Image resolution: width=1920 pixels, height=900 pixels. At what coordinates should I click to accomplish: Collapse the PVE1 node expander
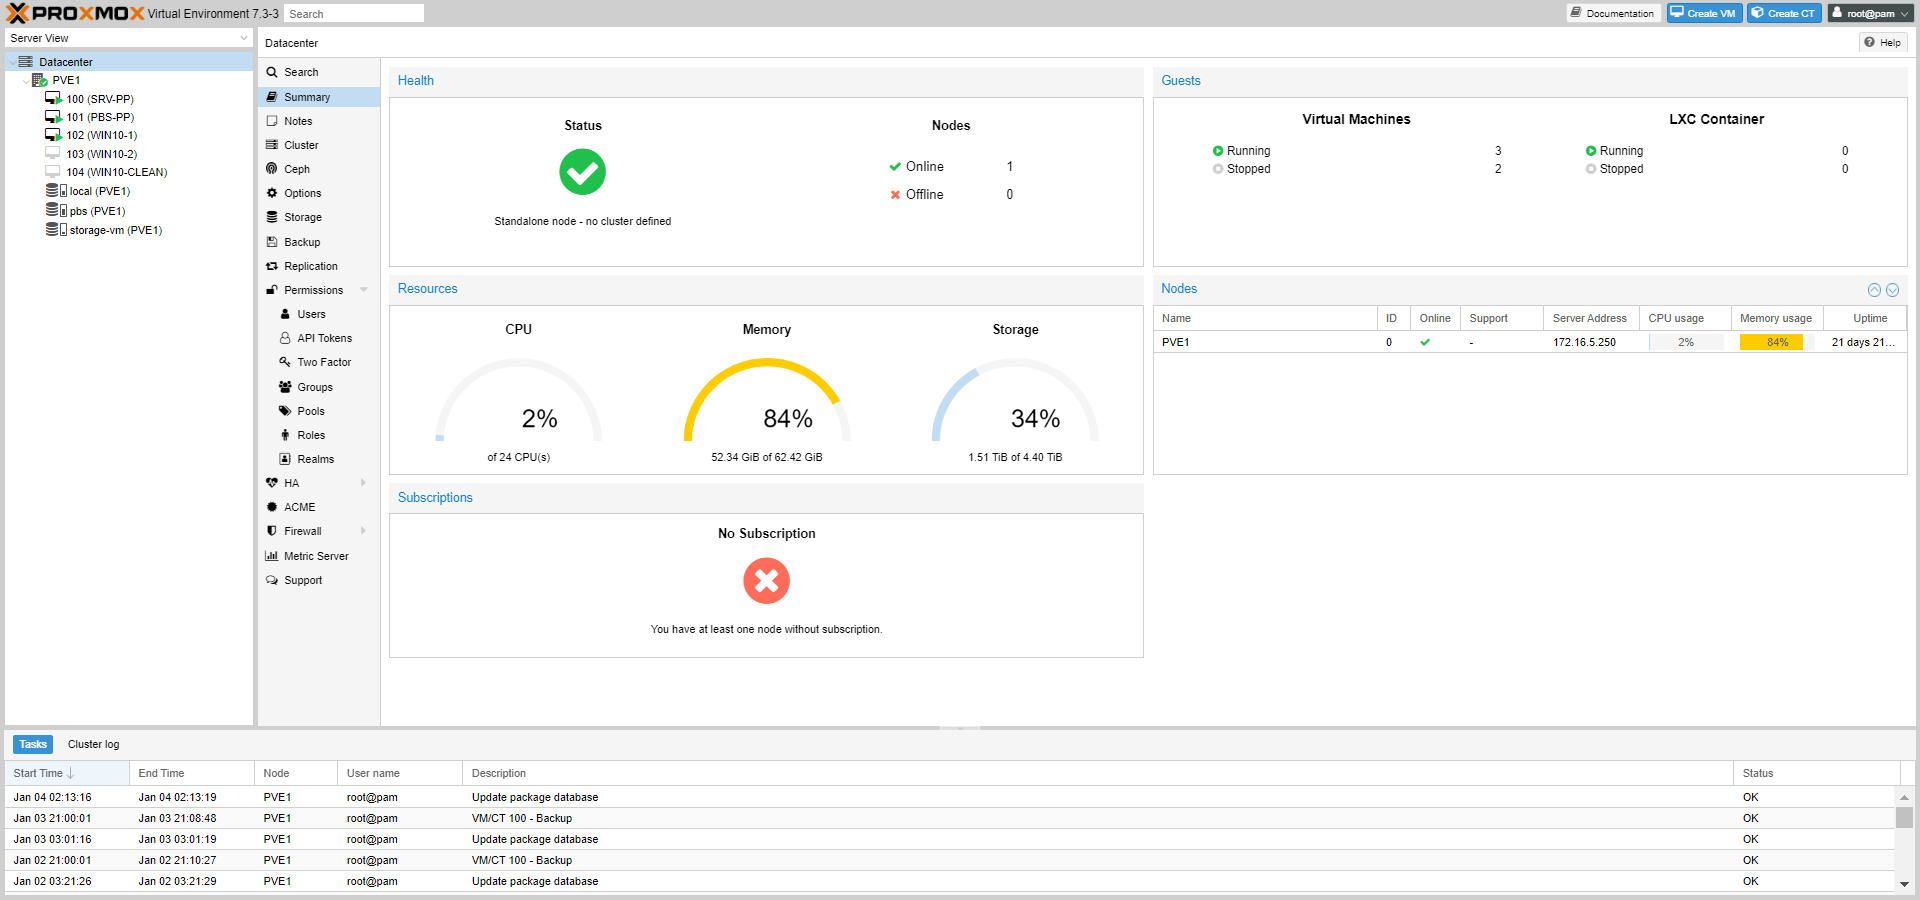[x=26, y=81]
